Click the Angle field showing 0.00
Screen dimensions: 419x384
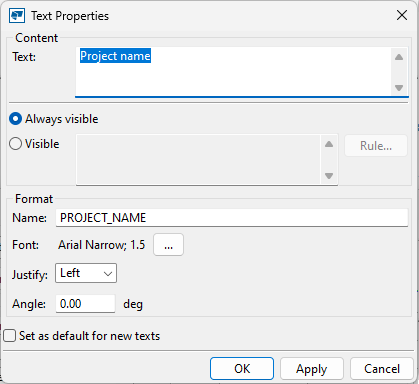click(85, 304)
